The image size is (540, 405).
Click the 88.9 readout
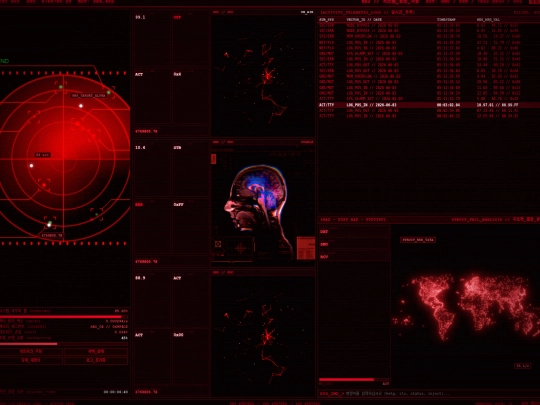coord(140,278)
